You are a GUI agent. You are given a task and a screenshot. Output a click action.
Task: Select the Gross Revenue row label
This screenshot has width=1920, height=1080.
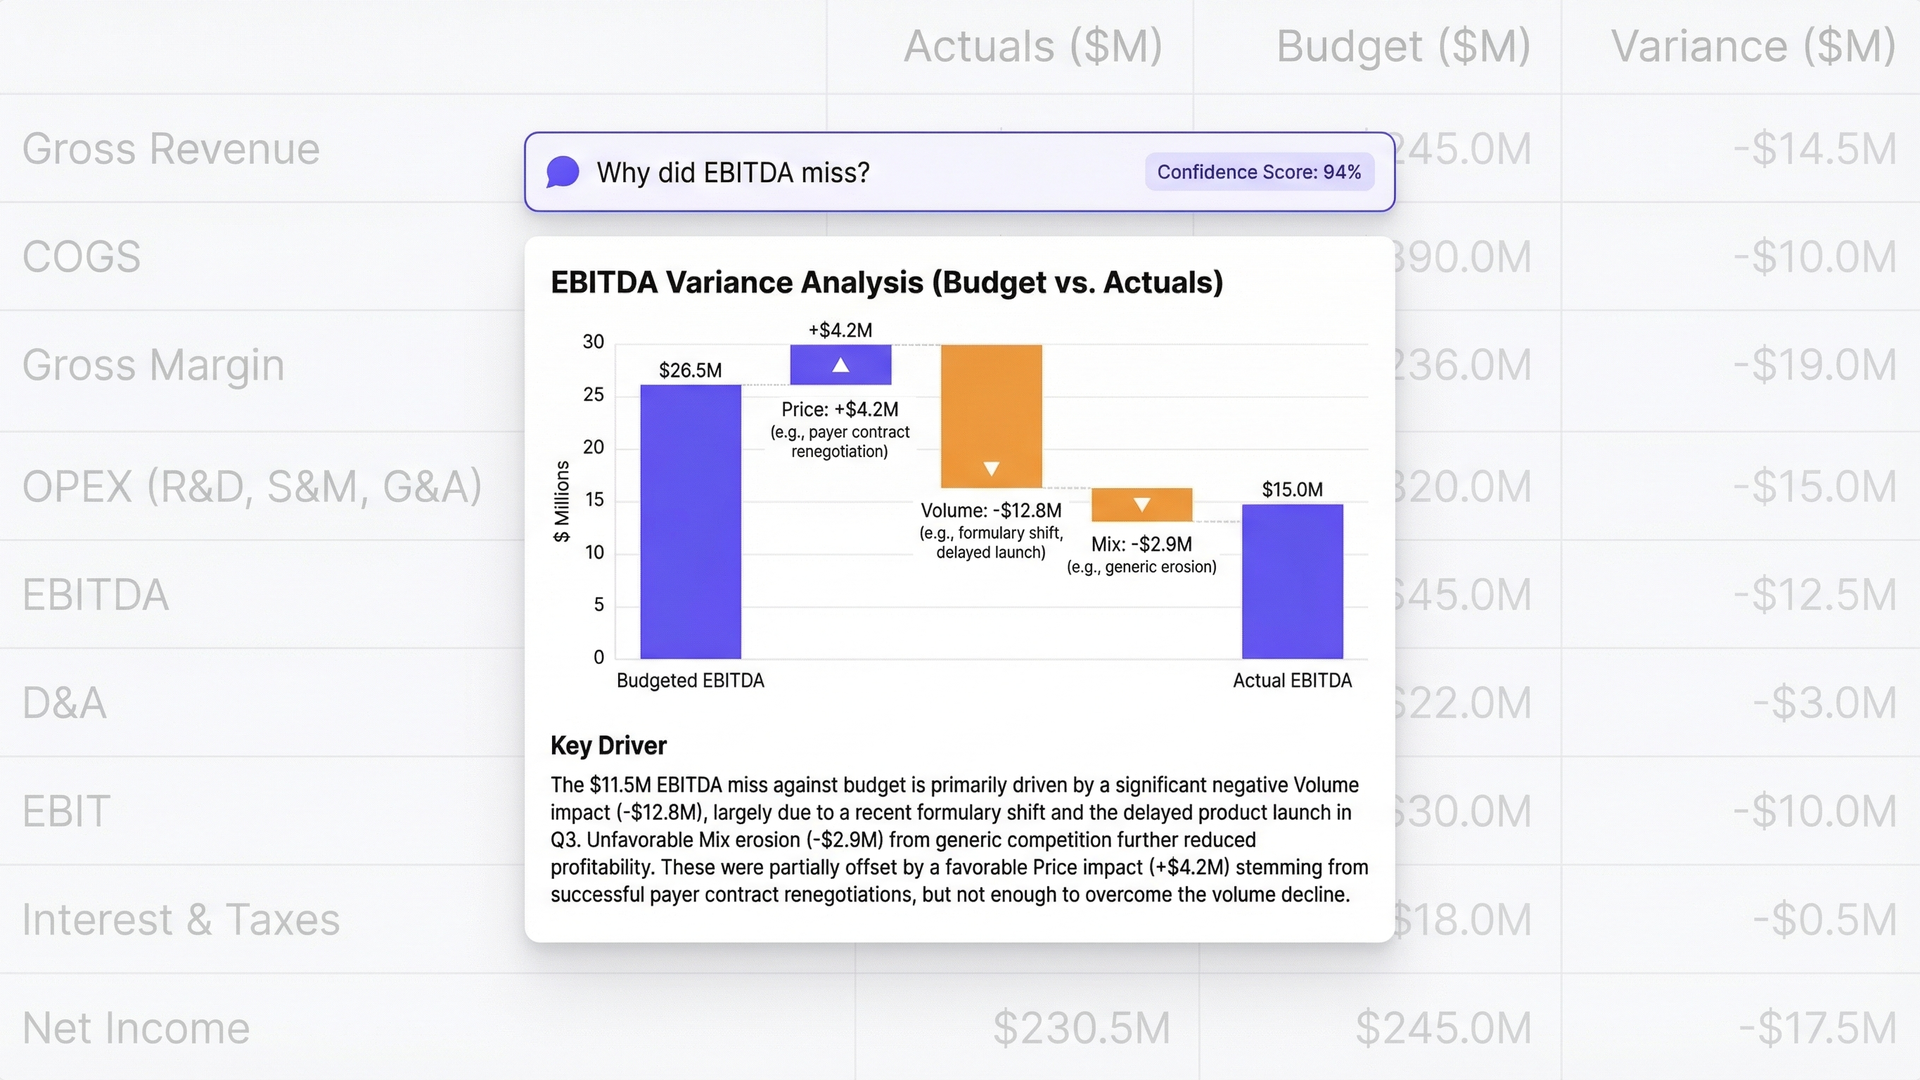point(171,149)
